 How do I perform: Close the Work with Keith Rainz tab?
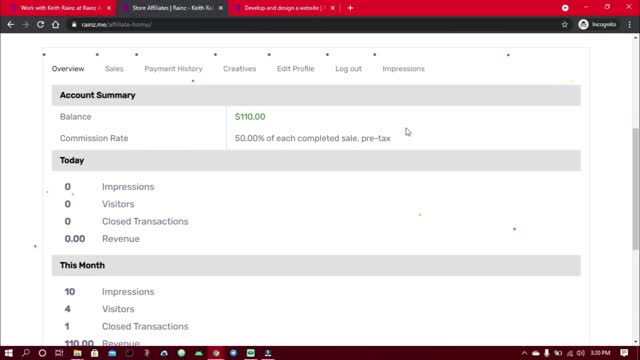109,8
